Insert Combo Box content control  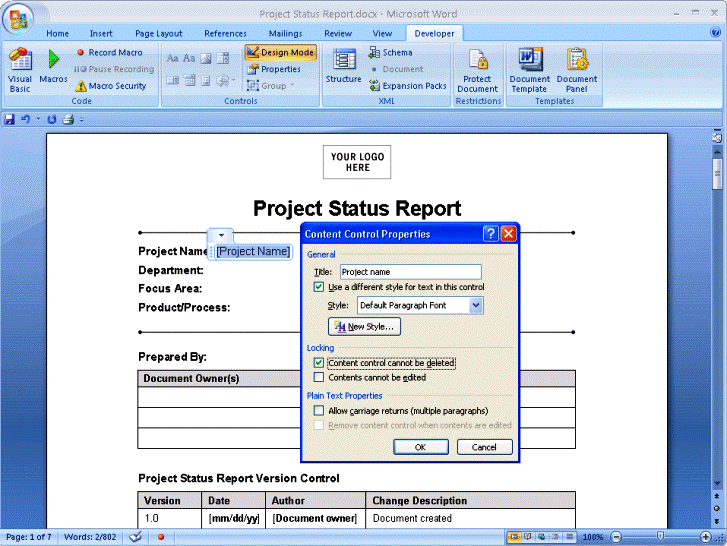click(172, 80)
